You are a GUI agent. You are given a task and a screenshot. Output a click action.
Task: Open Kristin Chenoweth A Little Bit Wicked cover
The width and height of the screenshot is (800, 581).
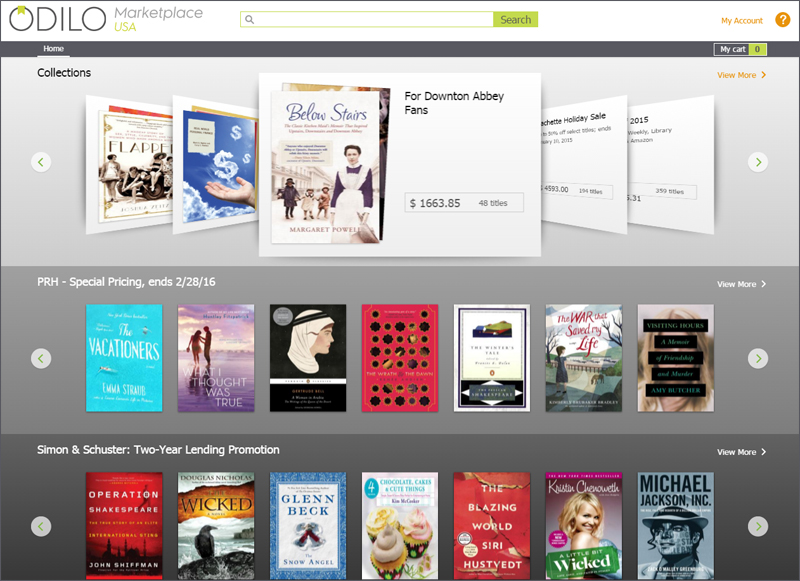click(x=584, y=525)
